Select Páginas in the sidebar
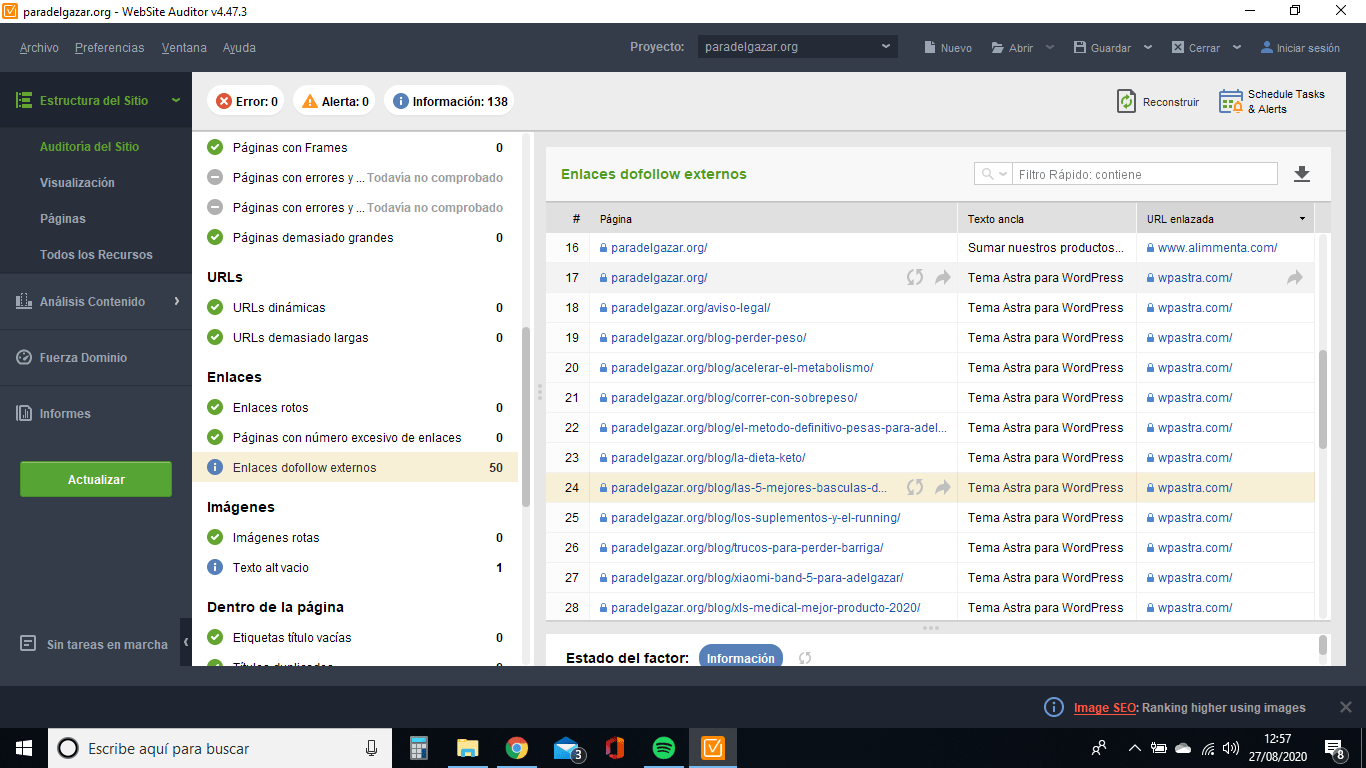The width and height of the screenshot is (1366, 768). point(62,218)
